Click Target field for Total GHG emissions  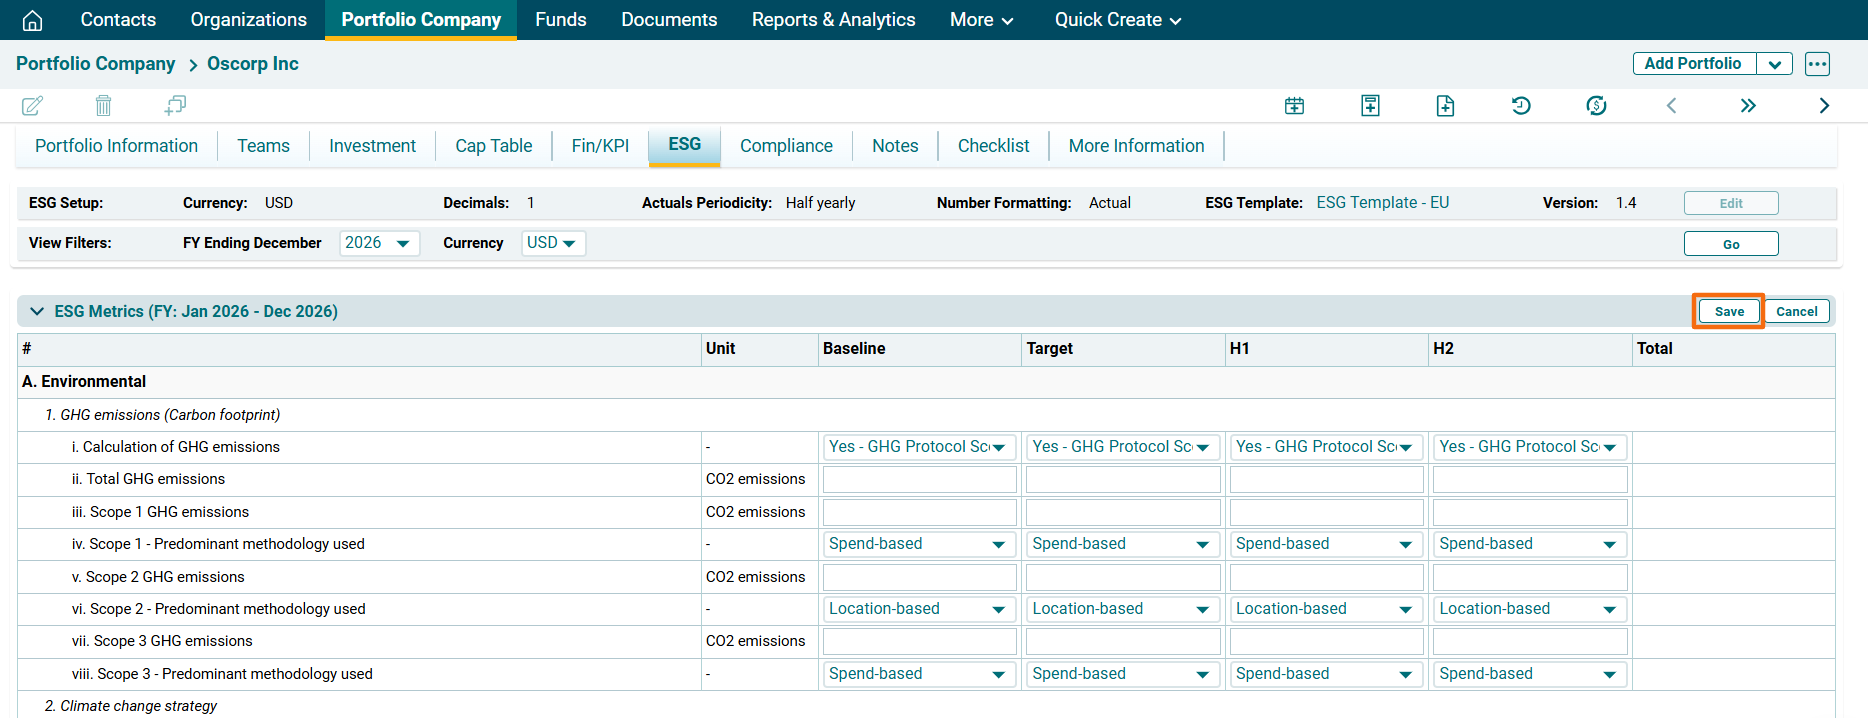click(1122, 480)
